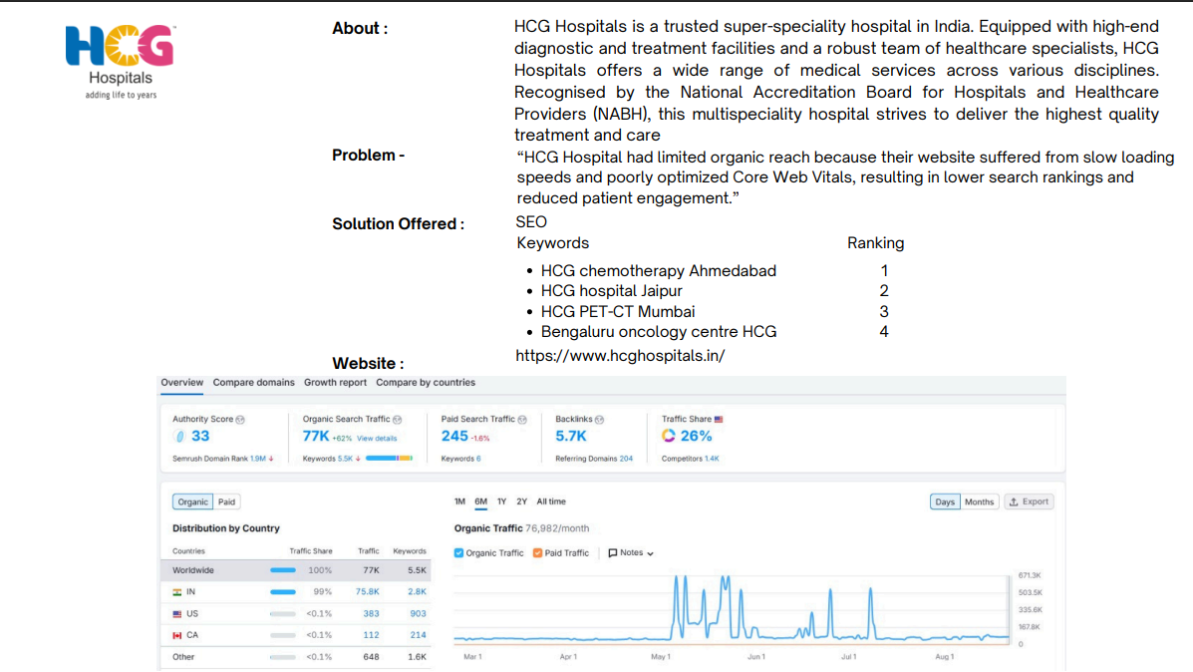
Task: Click the Canada flag in country list
Action: 177,635
